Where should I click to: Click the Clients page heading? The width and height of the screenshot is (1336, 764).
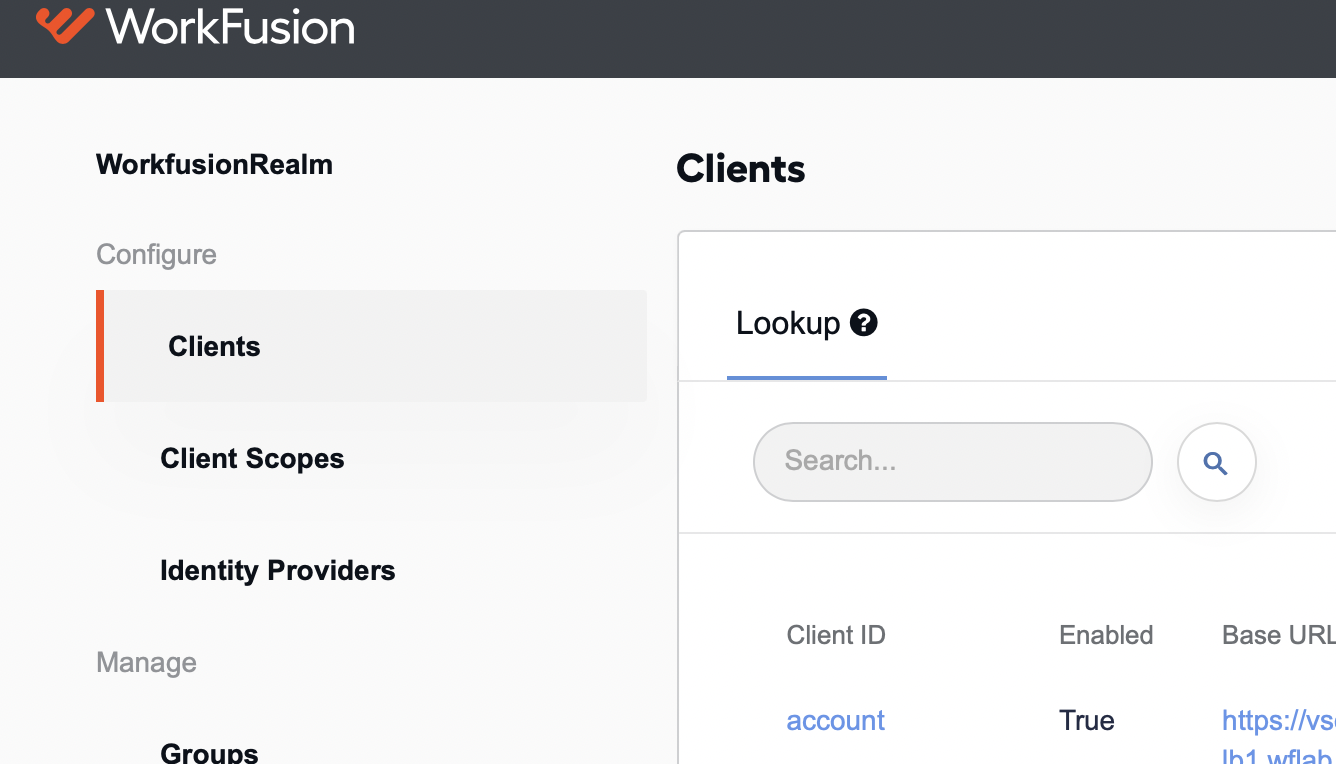click(741, 168)
